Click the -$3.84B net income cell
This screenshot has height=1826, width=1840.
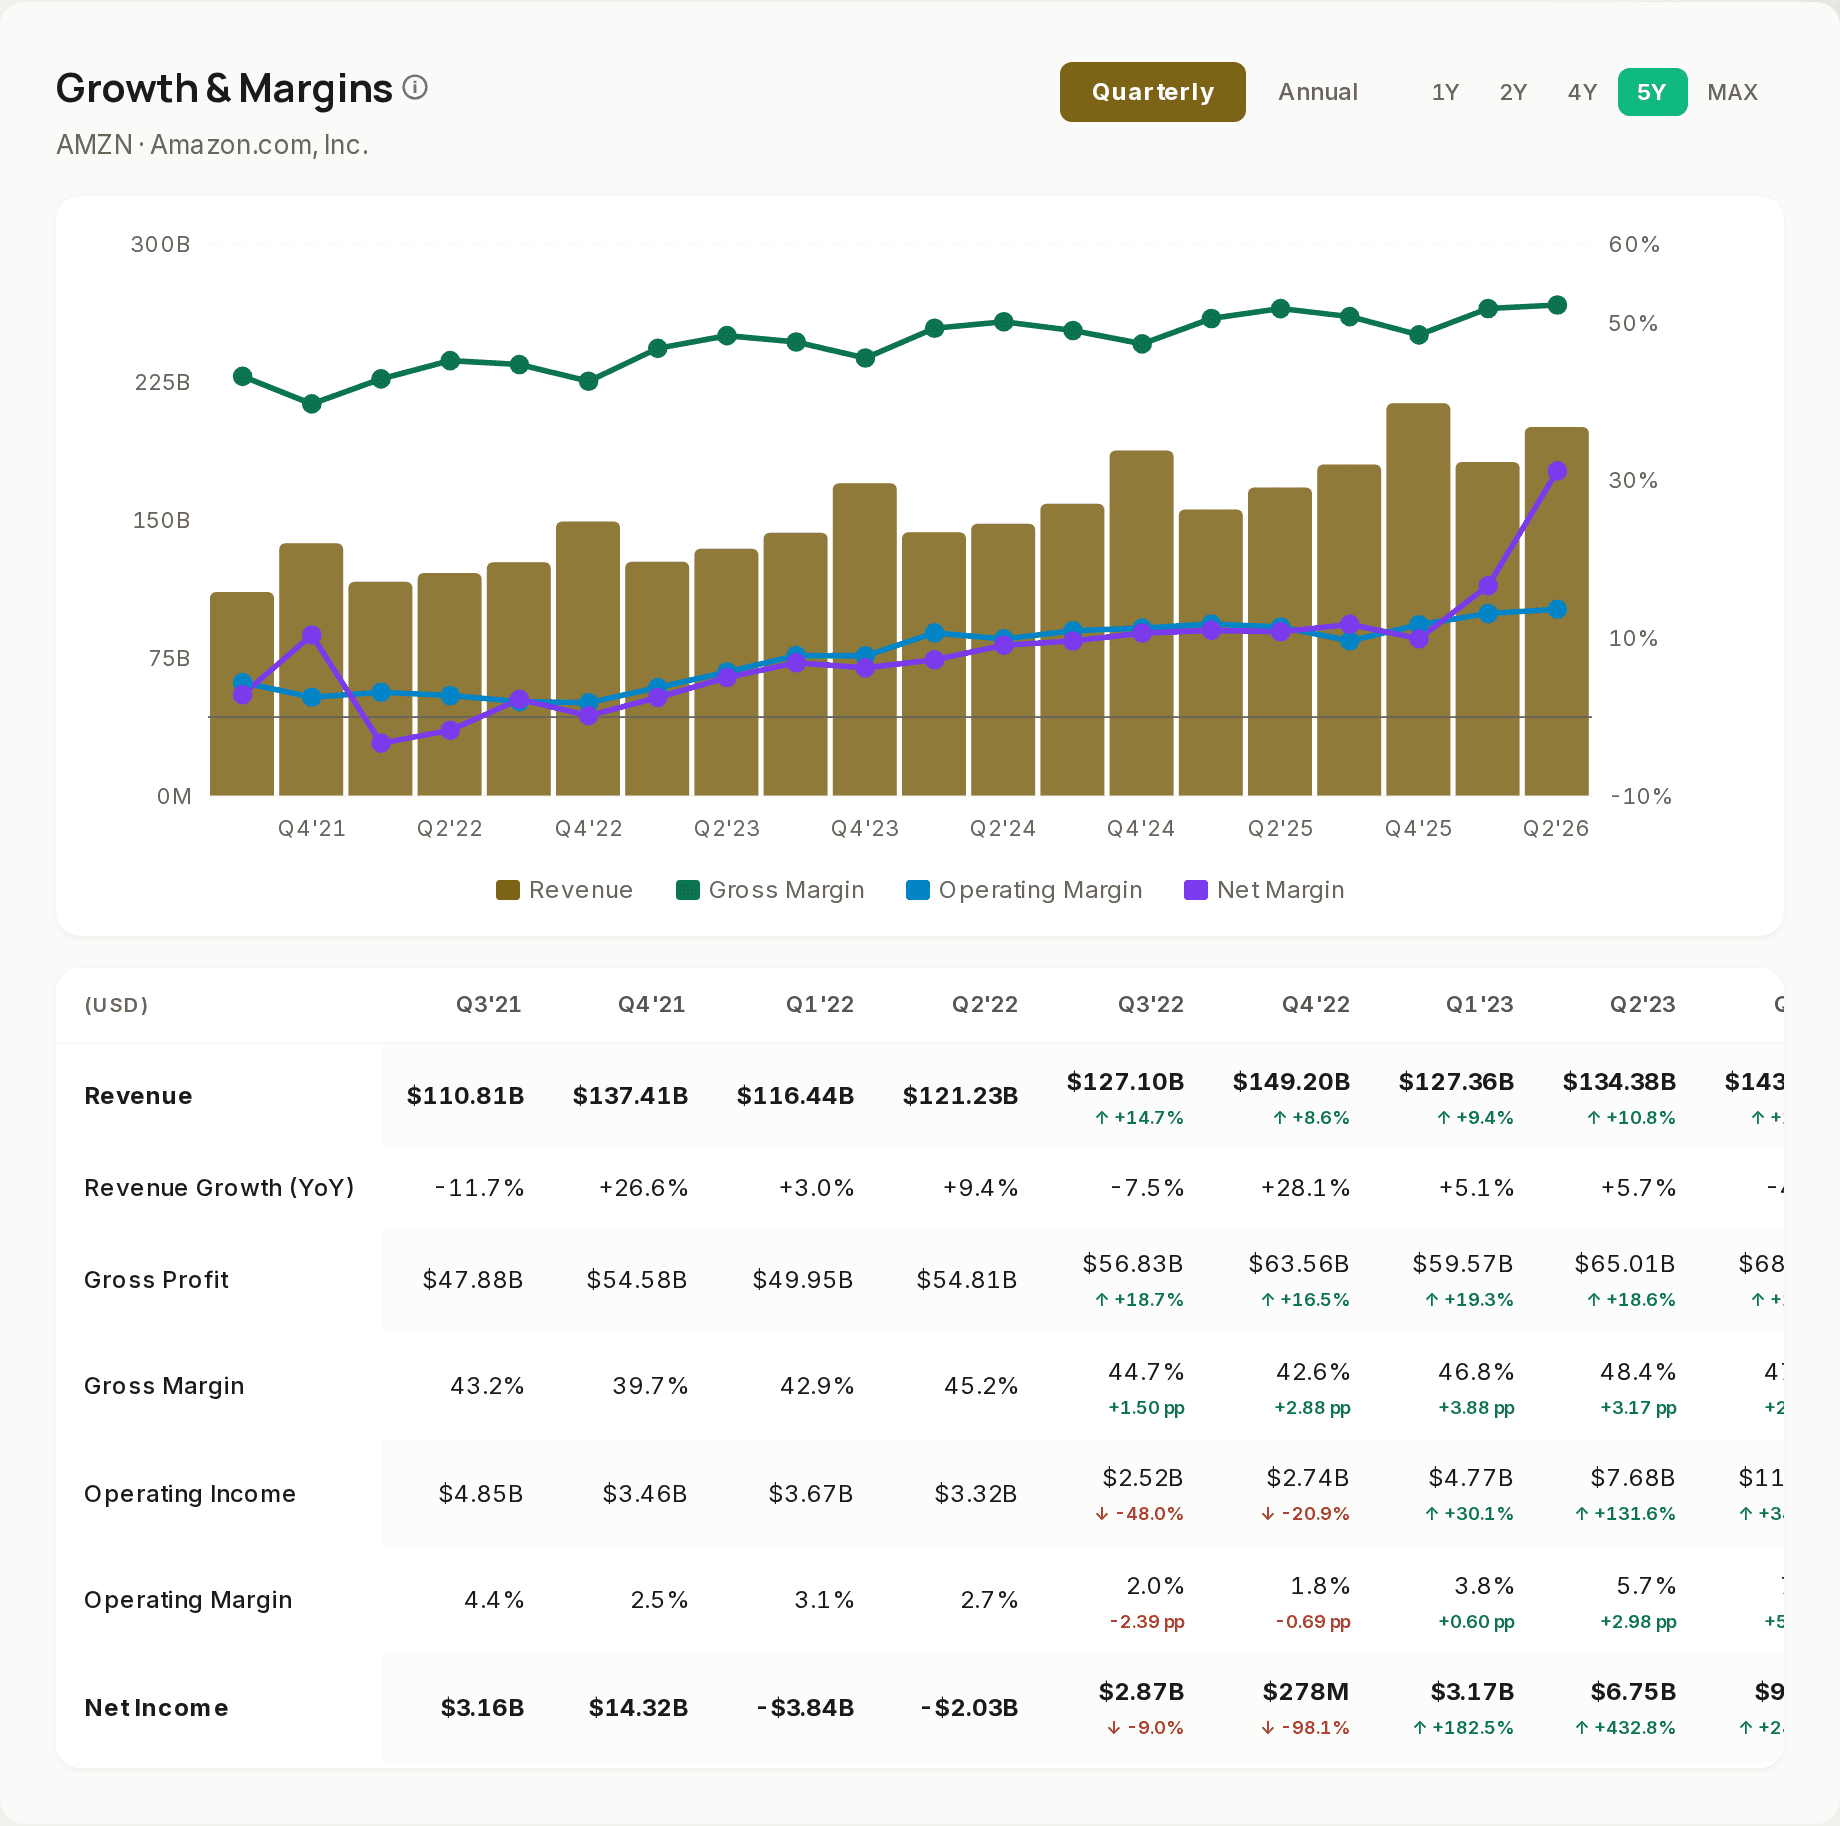click(x=805, y=1708)
